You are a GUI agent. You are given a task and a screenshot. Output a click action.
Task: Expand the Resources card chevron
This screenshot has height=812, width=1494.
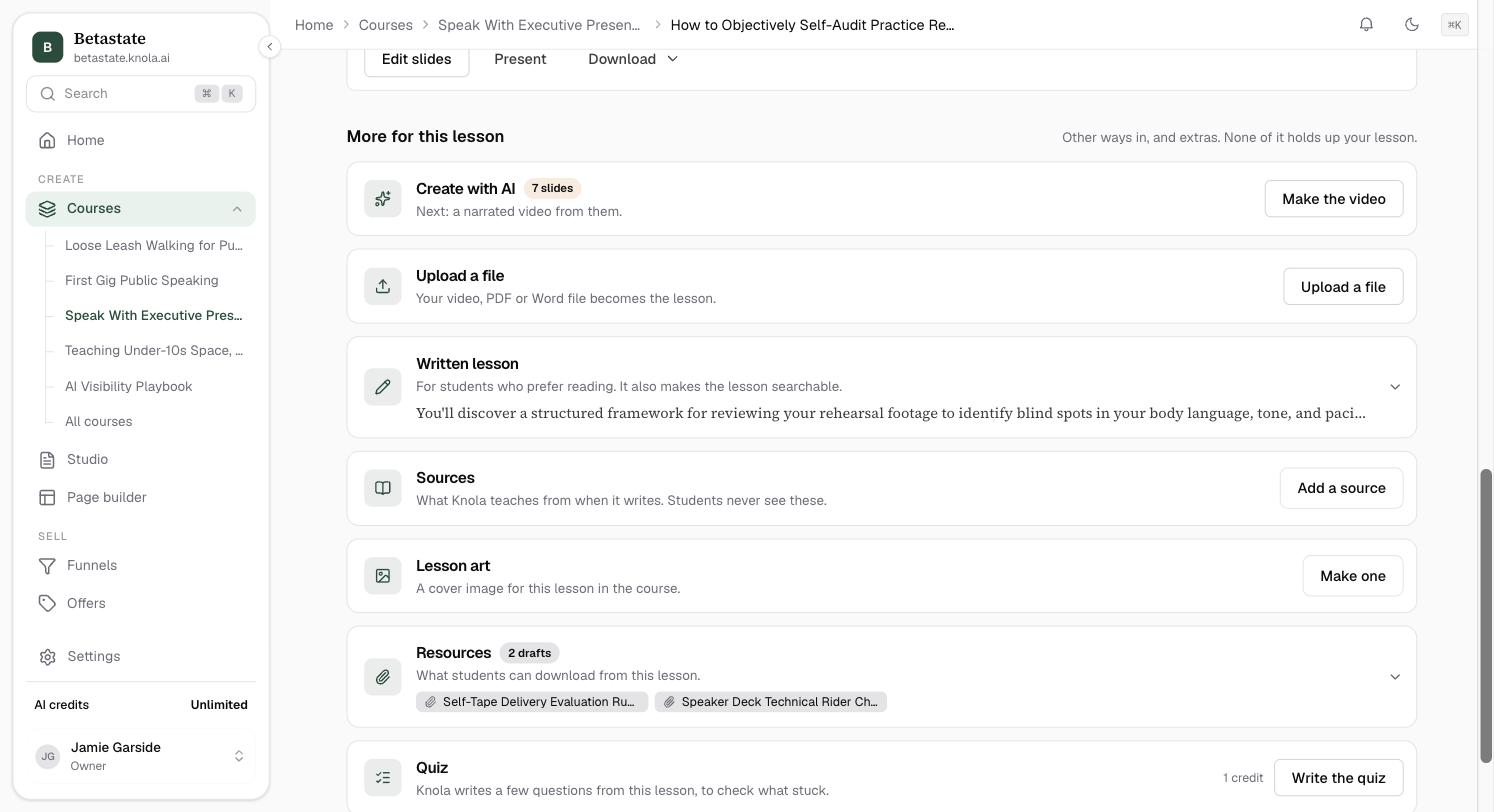point(1395,677)
